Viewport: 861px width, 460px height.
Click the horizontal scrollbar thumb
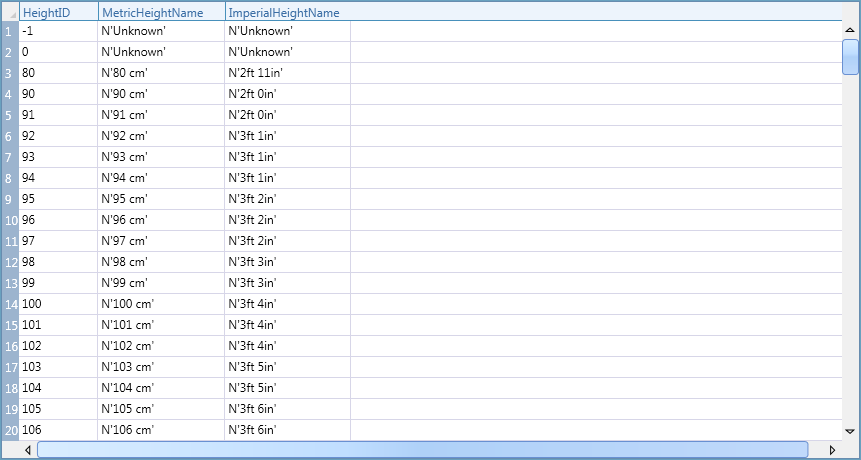[x=423, y=450]
